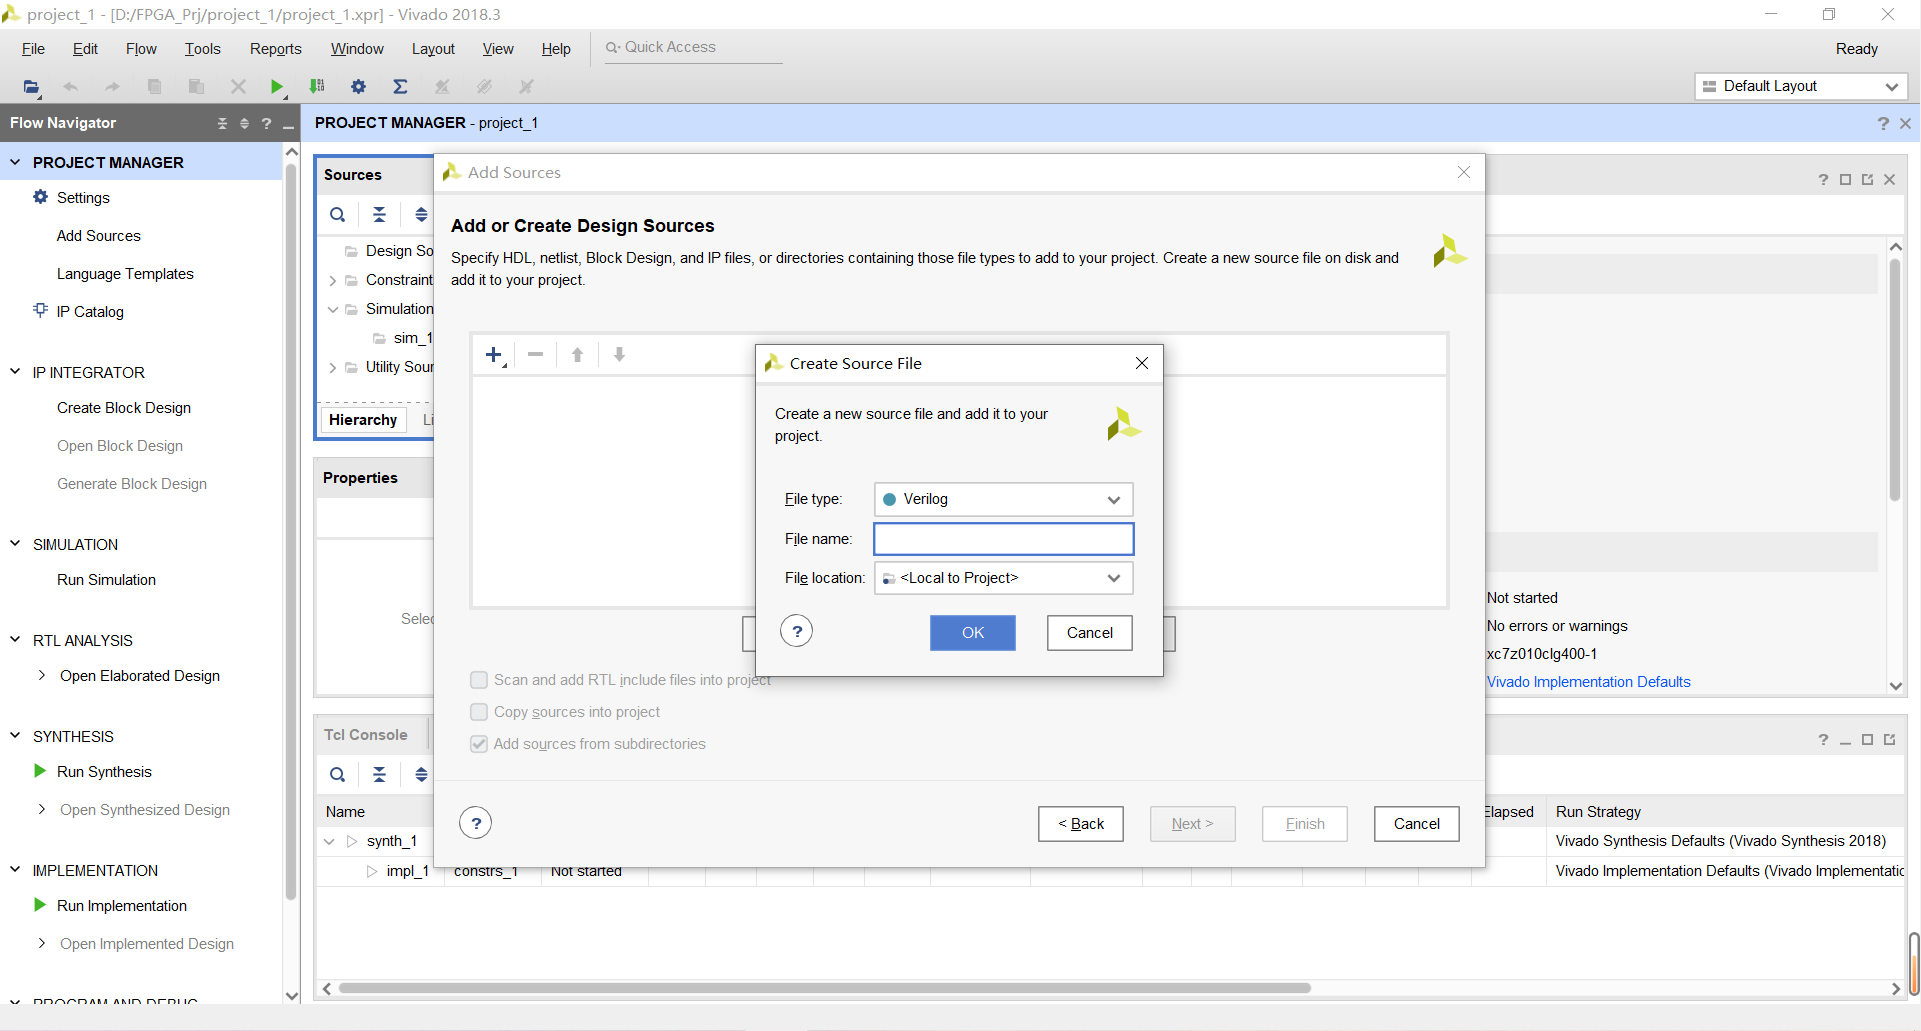
Task: Expand Open Elaborated Design item
Action: tap(41, 675)
